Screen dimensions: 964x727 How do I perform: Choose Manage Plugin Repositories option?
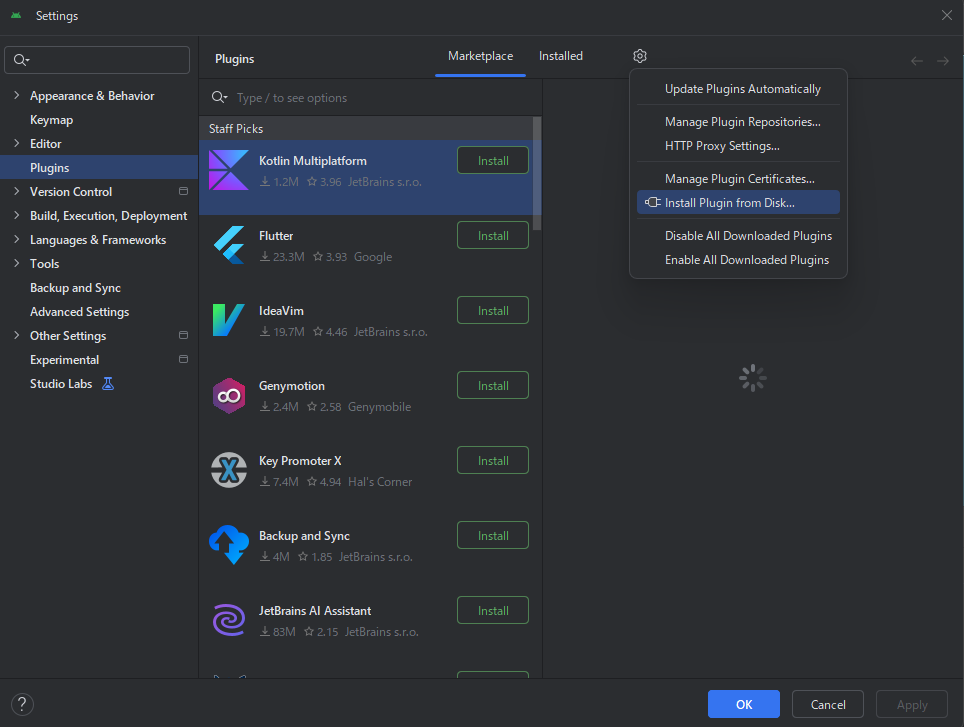click(x=742, y=122)
